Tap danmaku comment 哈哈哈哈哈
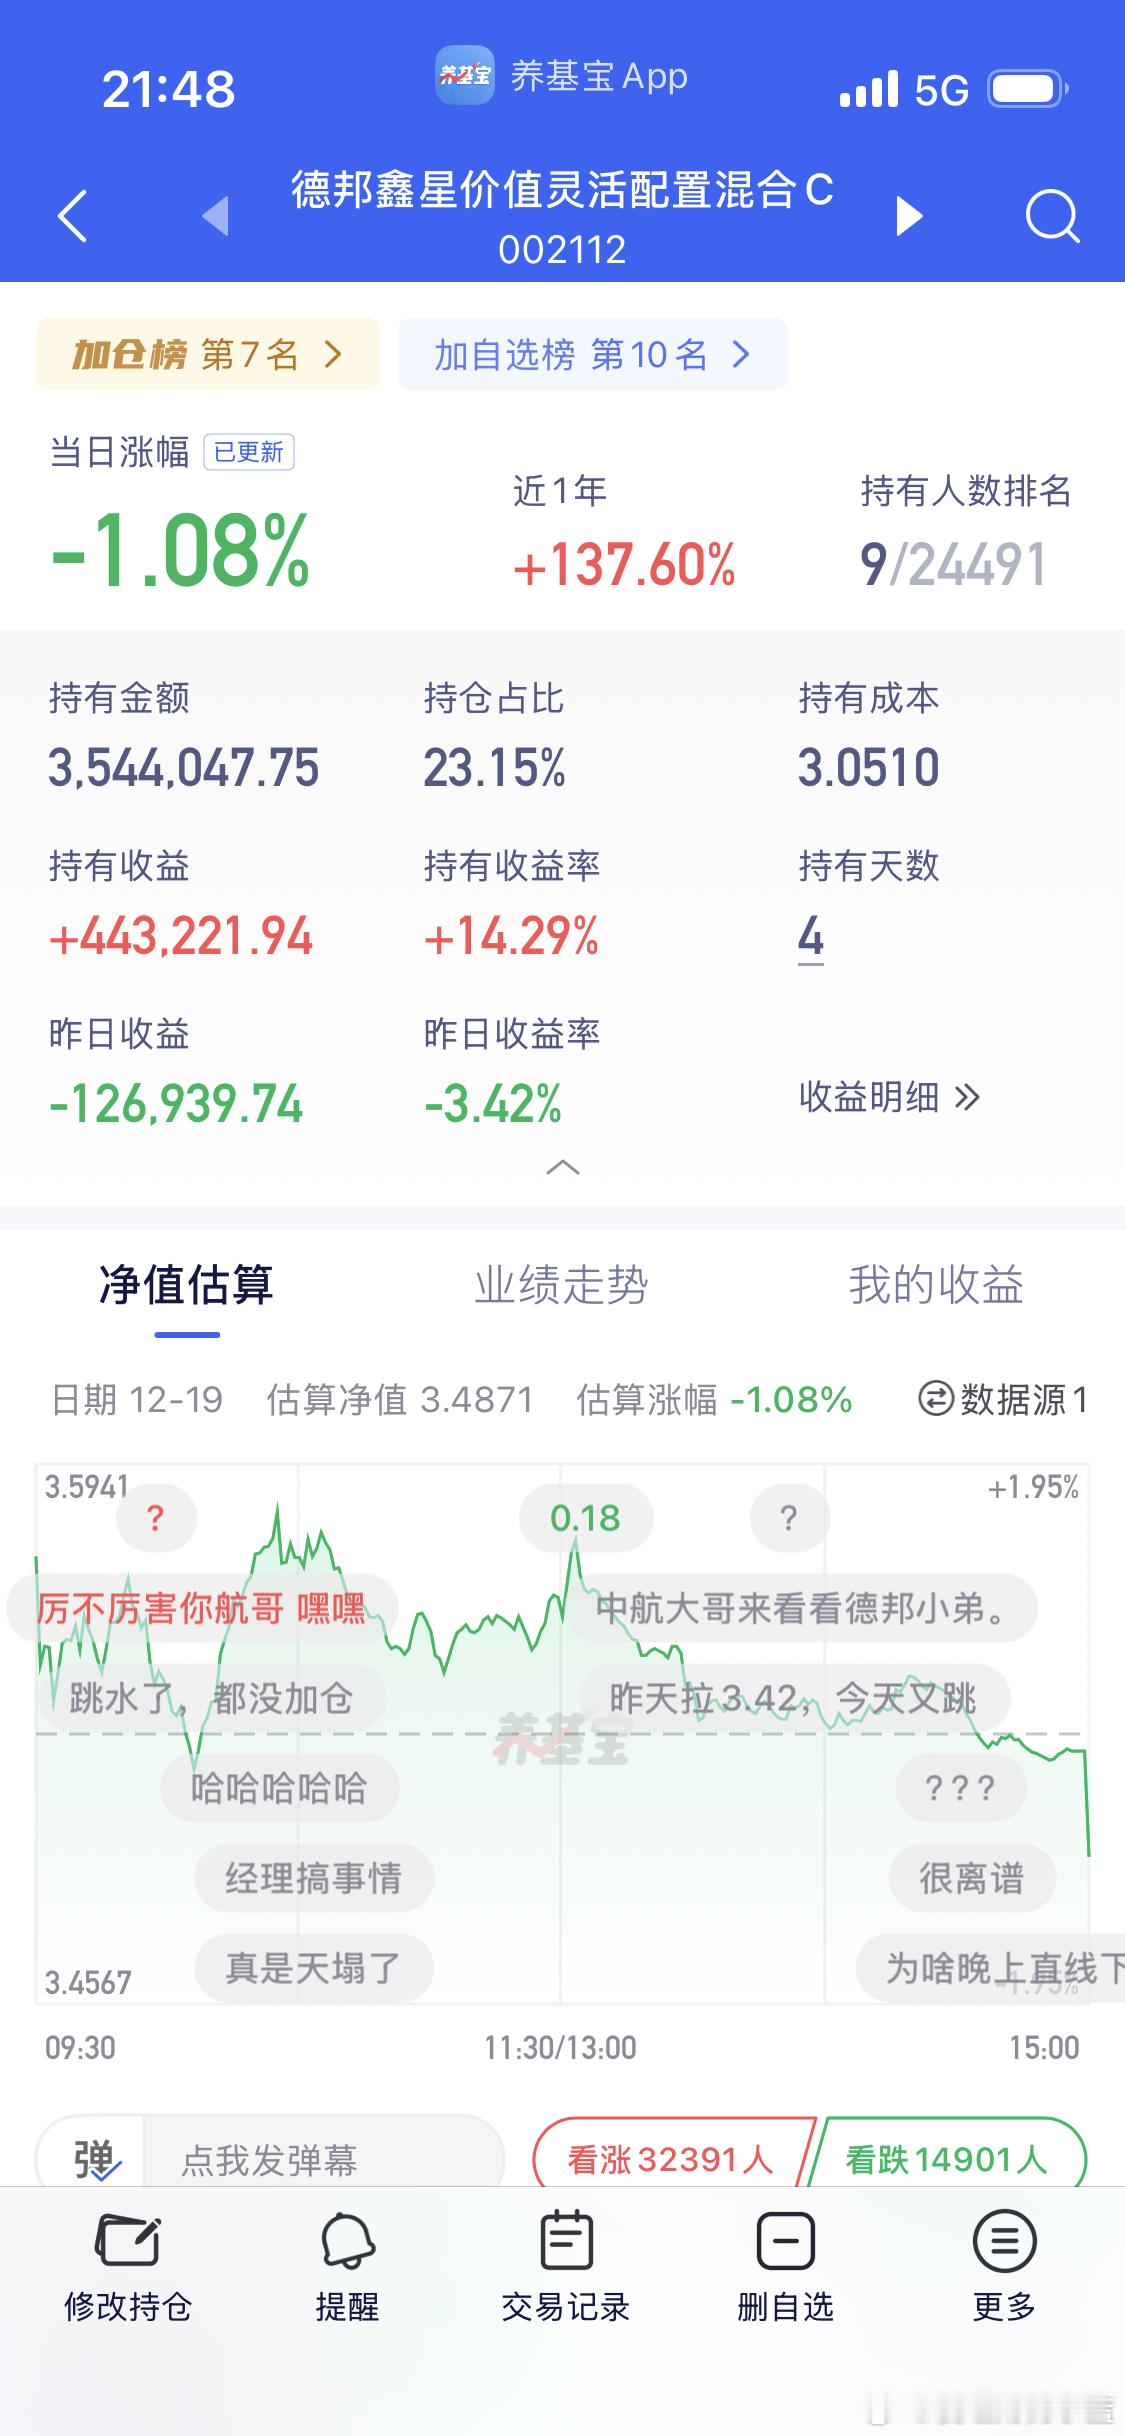 pos(279,1788)
